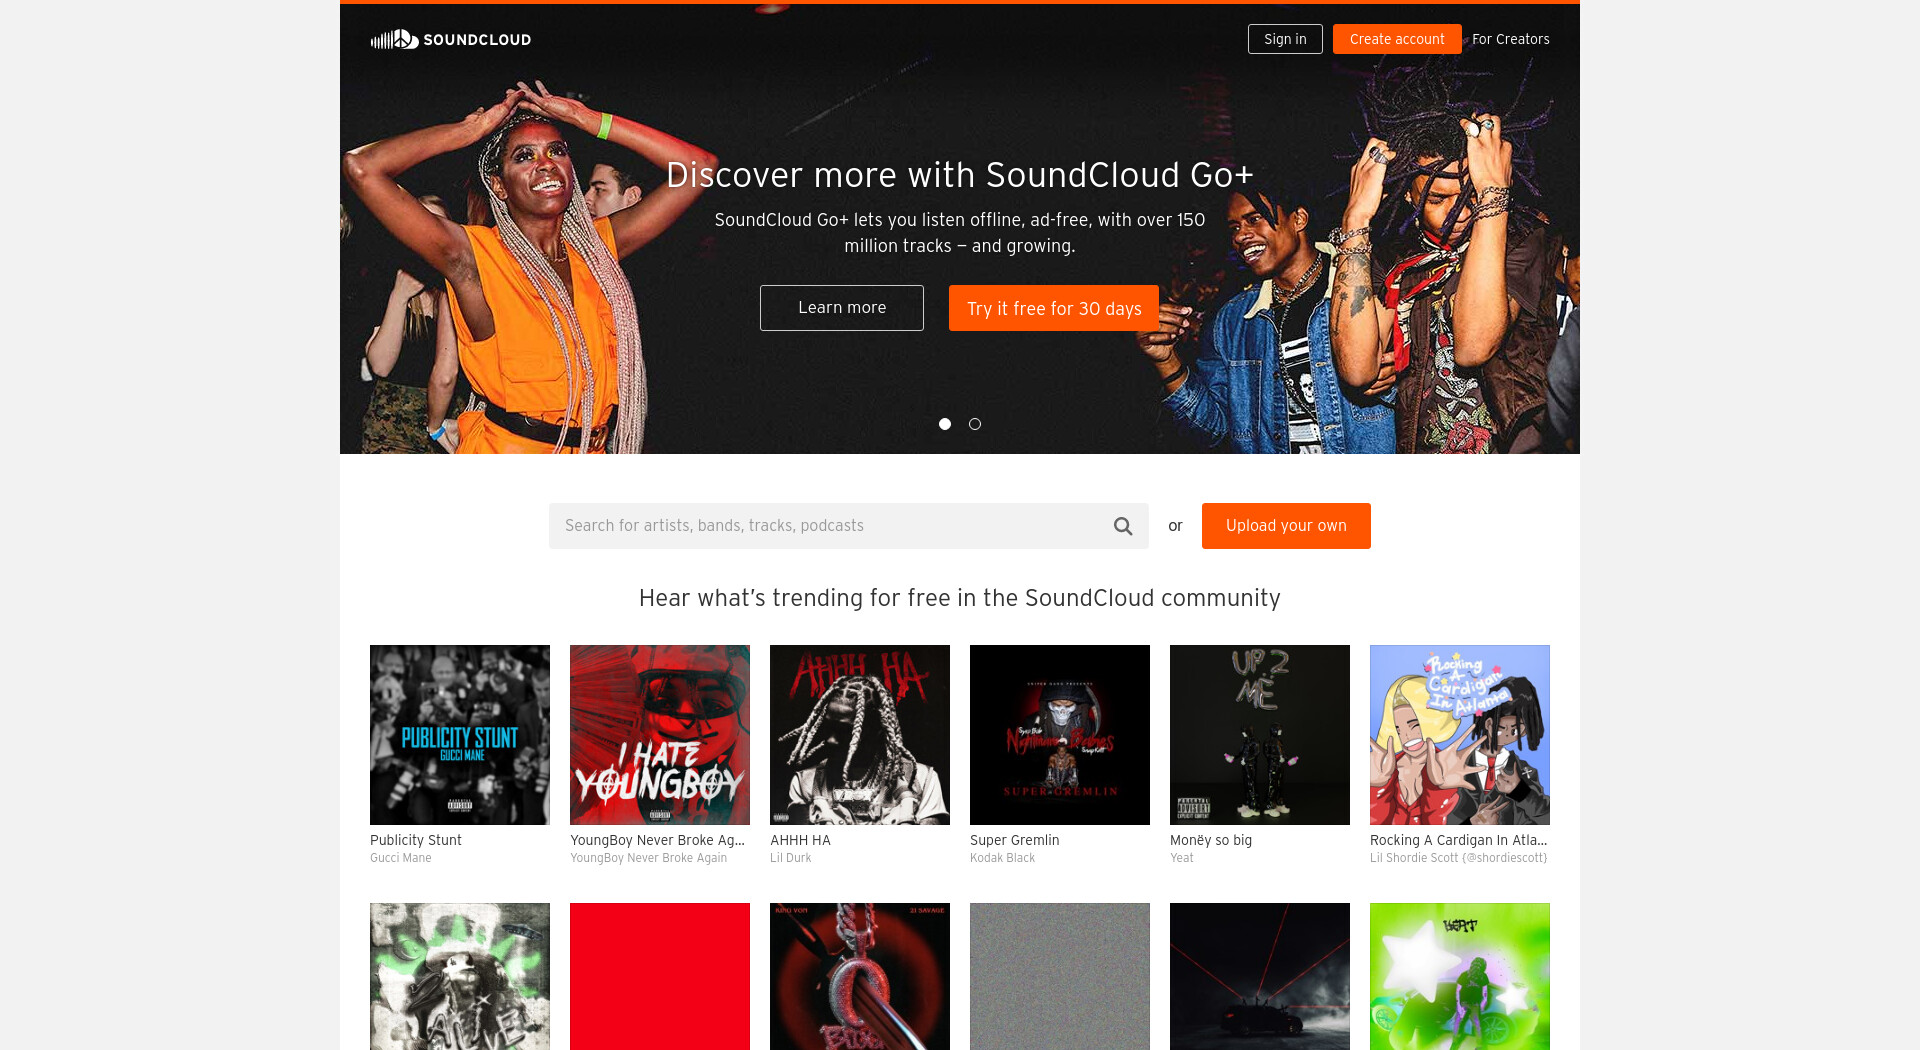Click the SoundCloud logo icon

tap(394, 39)
